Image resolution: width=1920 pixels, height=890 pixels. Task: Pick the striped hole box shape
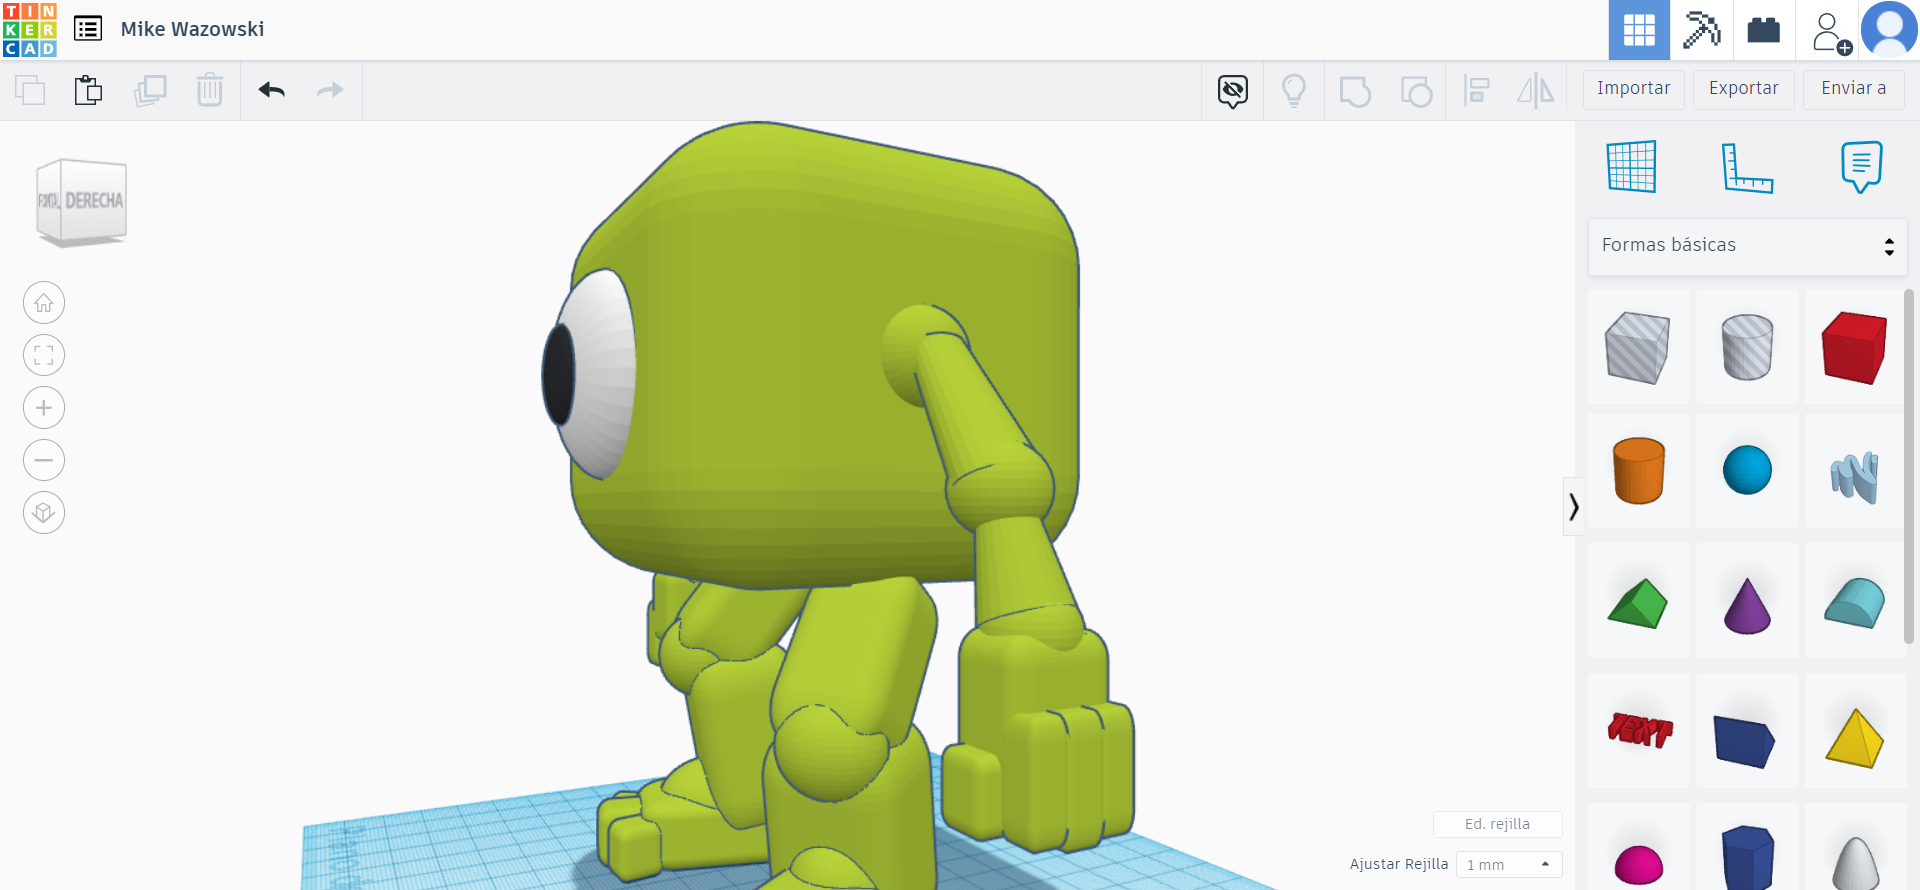[1638, 347]
